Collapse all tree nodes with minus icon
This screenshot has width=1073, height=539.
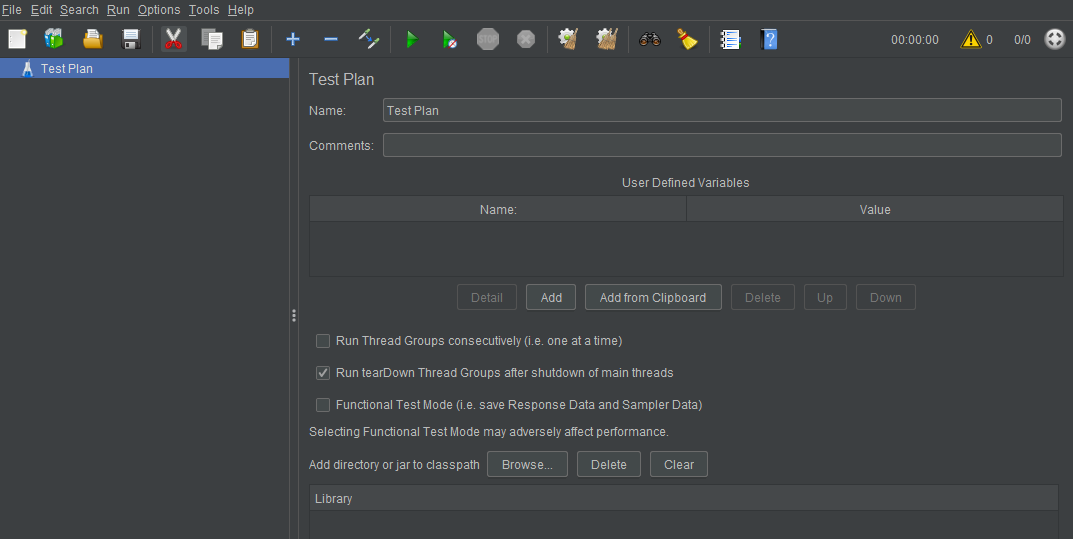coord(331,39)
